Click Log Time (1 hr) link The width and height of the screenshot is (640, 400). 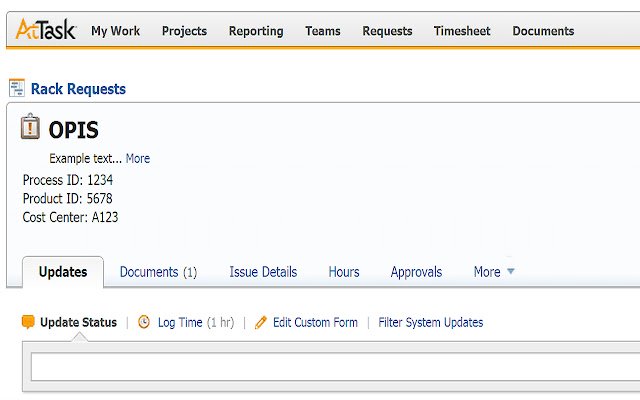click(196, 323)
